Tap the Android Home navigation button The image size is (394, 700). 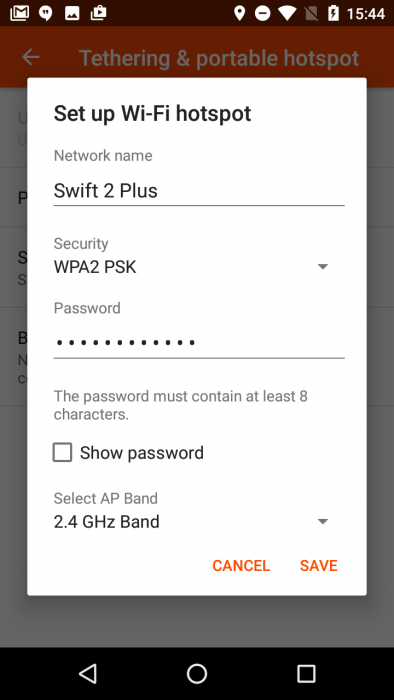click(x=197, y=673)
